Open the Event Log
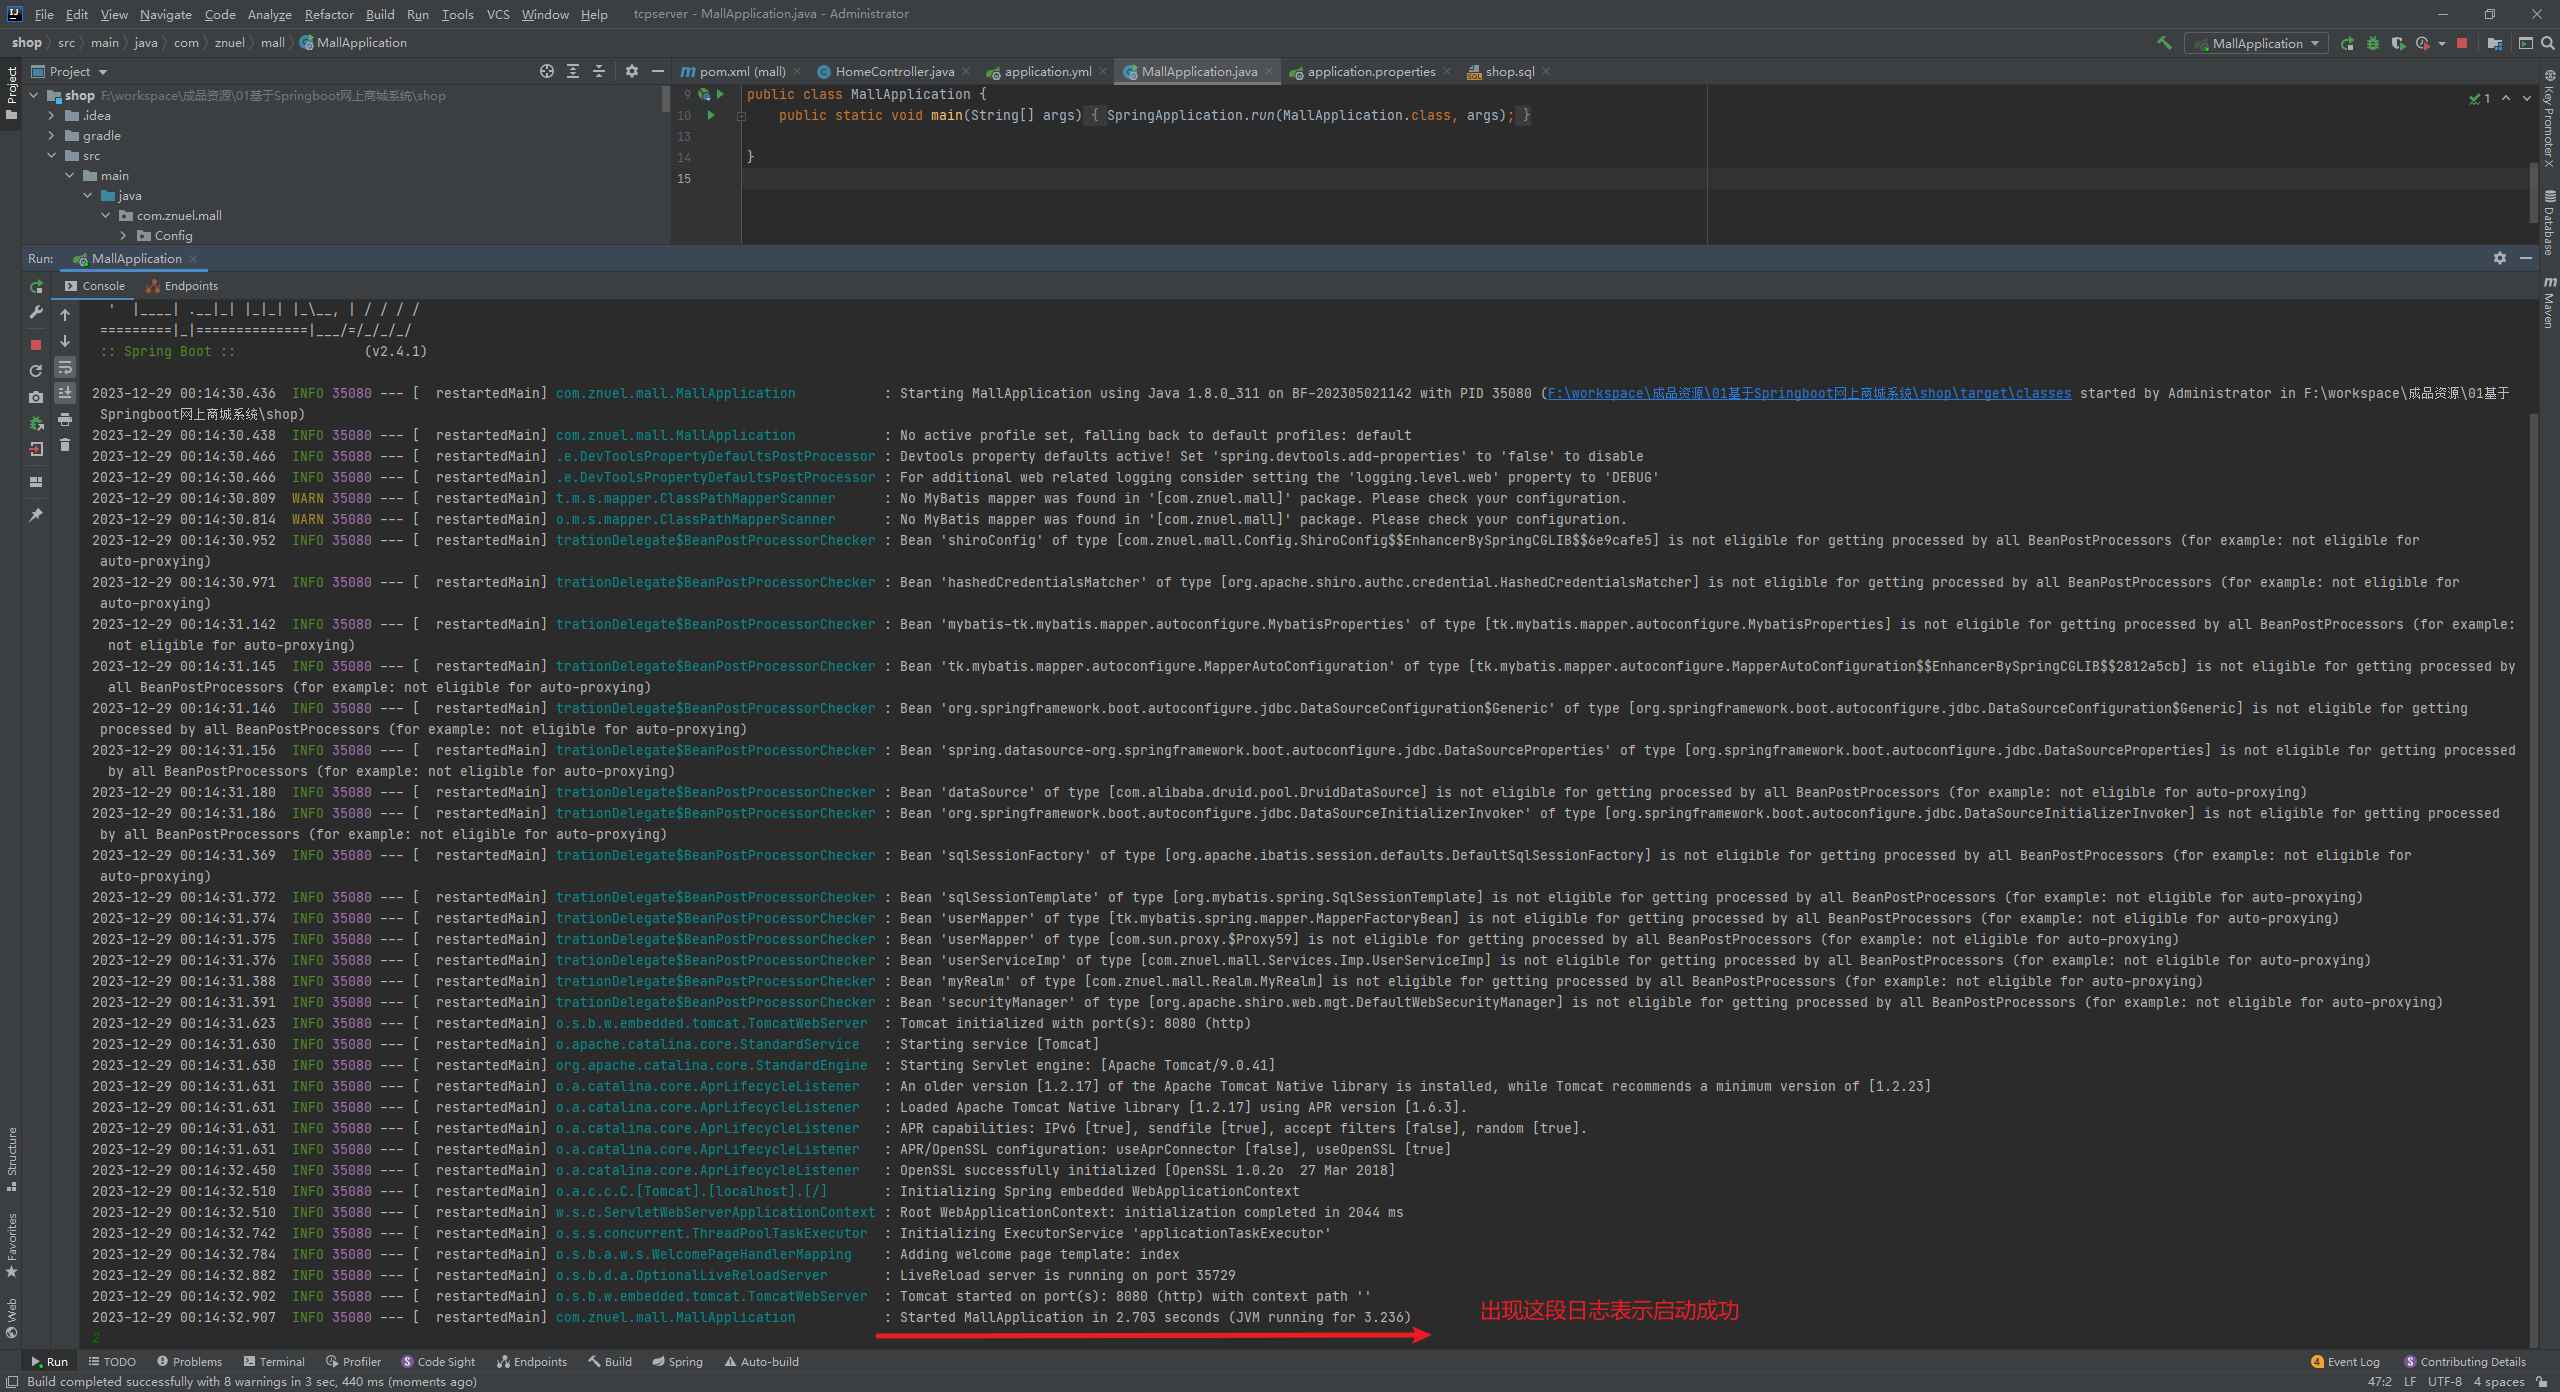 tap(2346, 1361)
